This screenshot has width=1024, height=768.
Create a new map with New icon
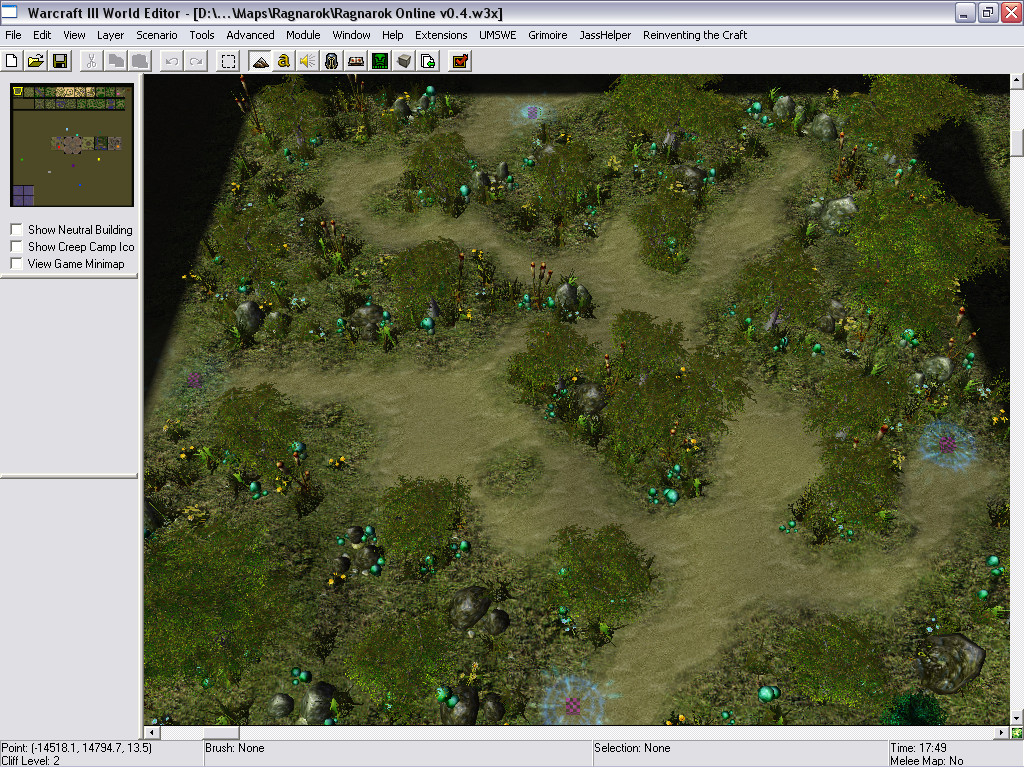pyautogui.click(x=12, y=61)
